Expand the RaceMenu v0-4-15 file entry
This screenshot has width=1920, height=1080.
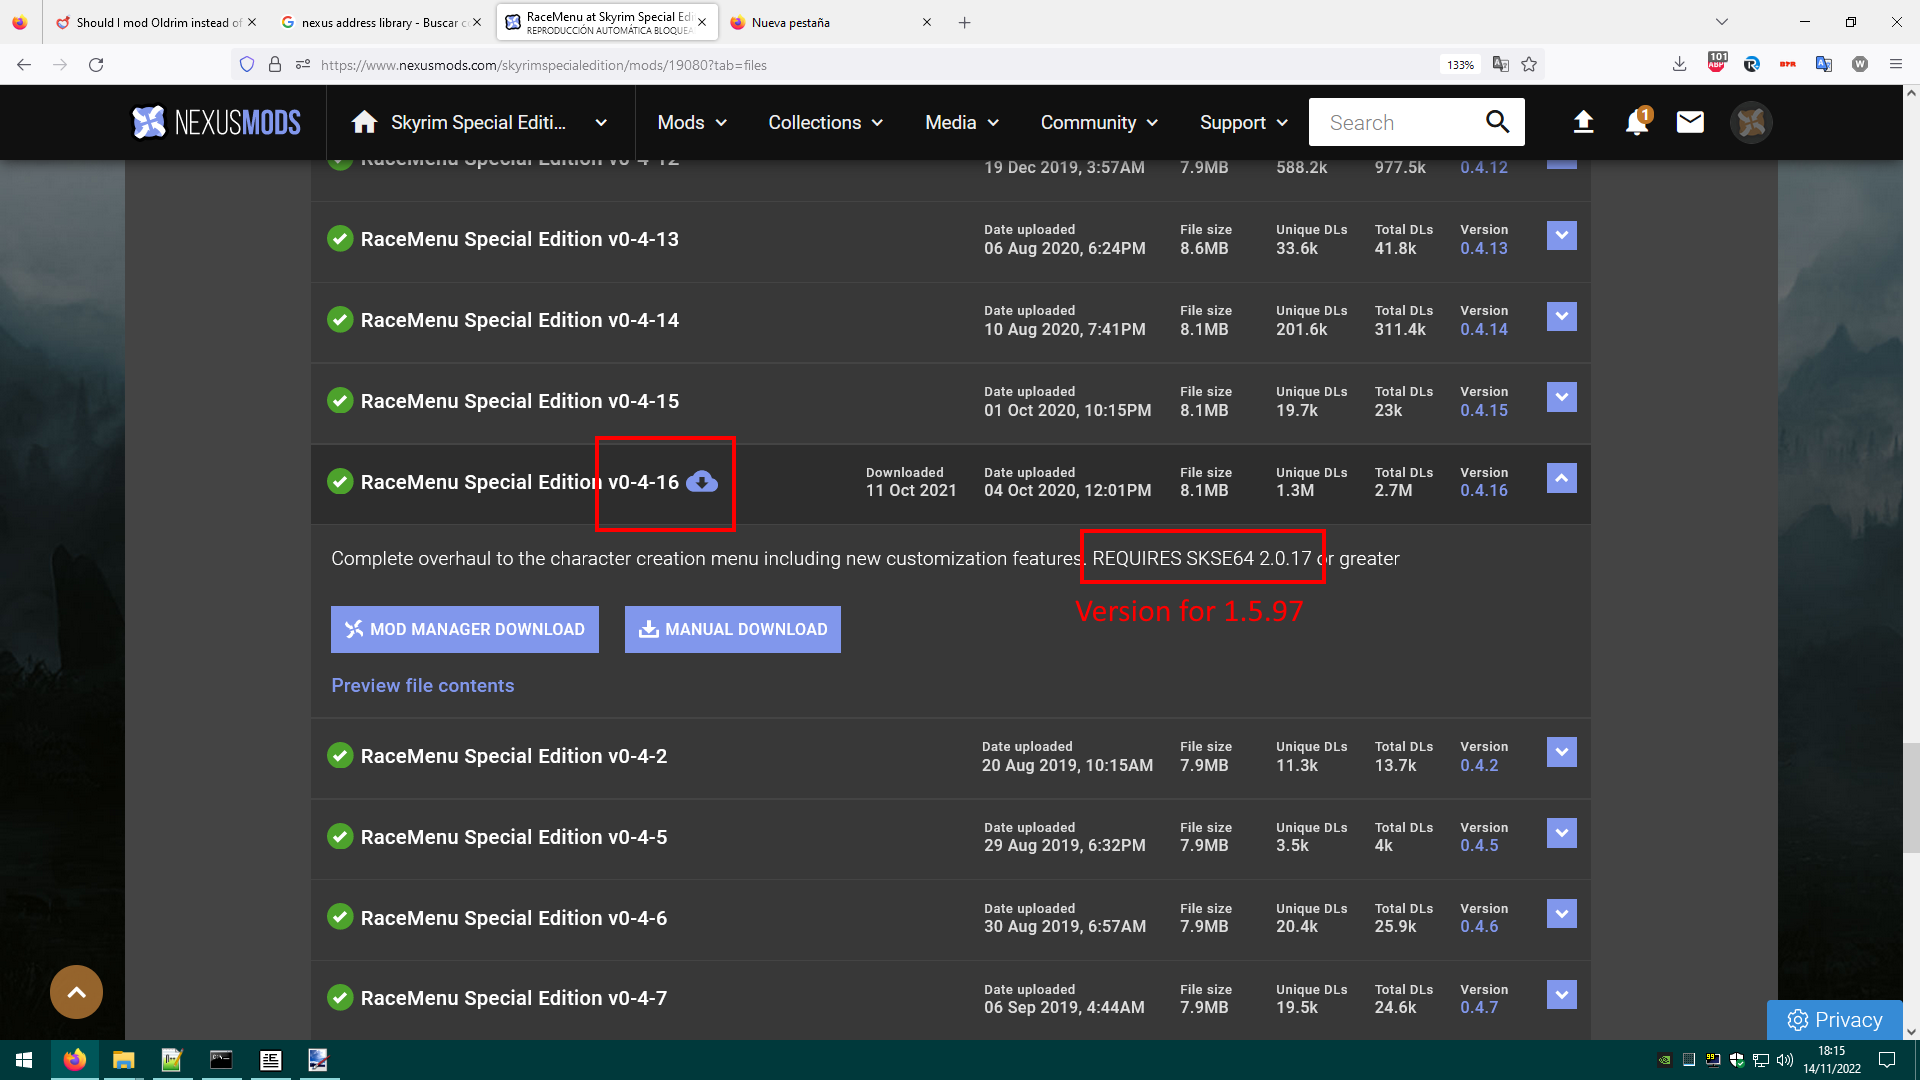pyautogui.click(x=1561, y=398)
